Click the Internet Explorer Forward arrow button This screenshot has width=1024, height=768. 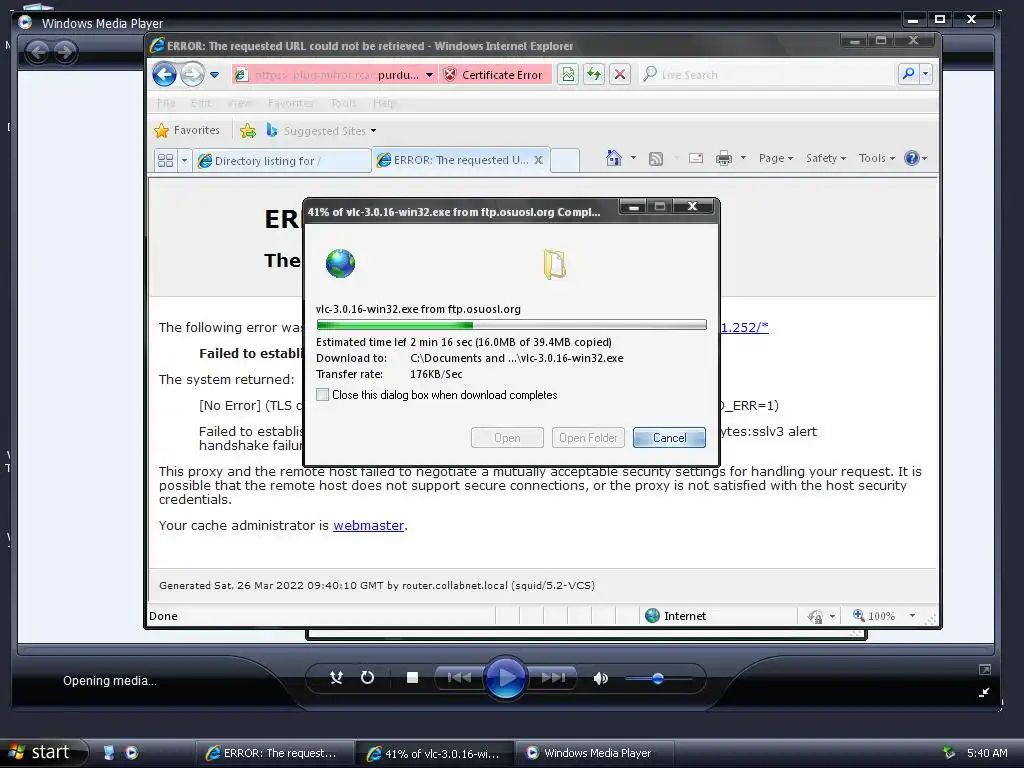(192, 74)
